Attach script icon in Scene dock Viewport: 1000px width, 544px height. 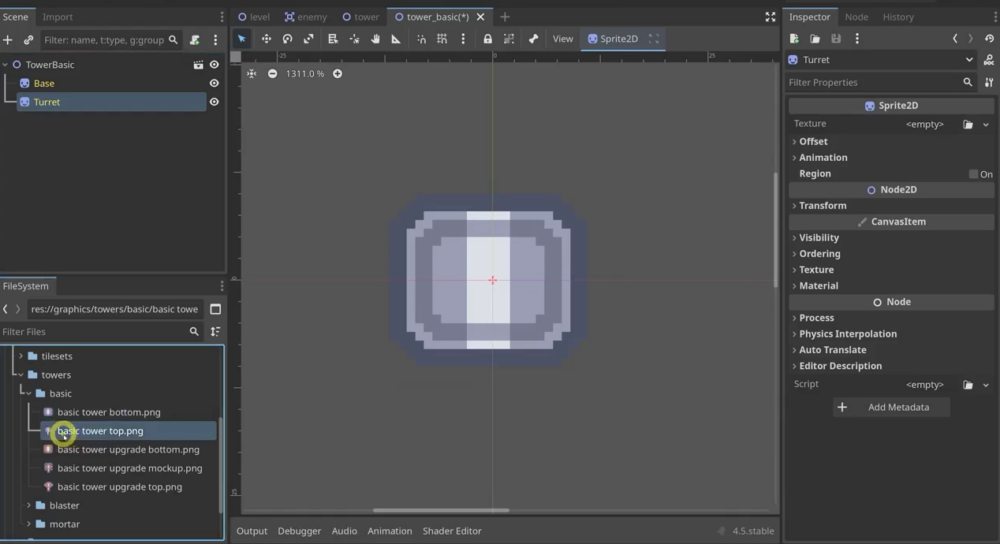click(x=195, y=40)
